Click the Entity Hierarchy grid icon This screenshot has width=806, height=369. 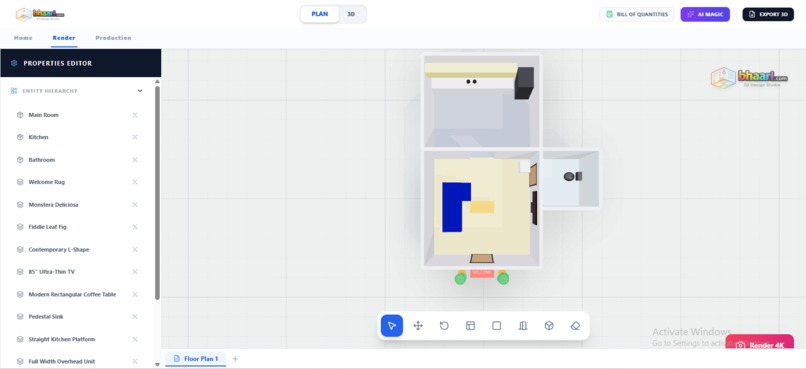(14, 91)
